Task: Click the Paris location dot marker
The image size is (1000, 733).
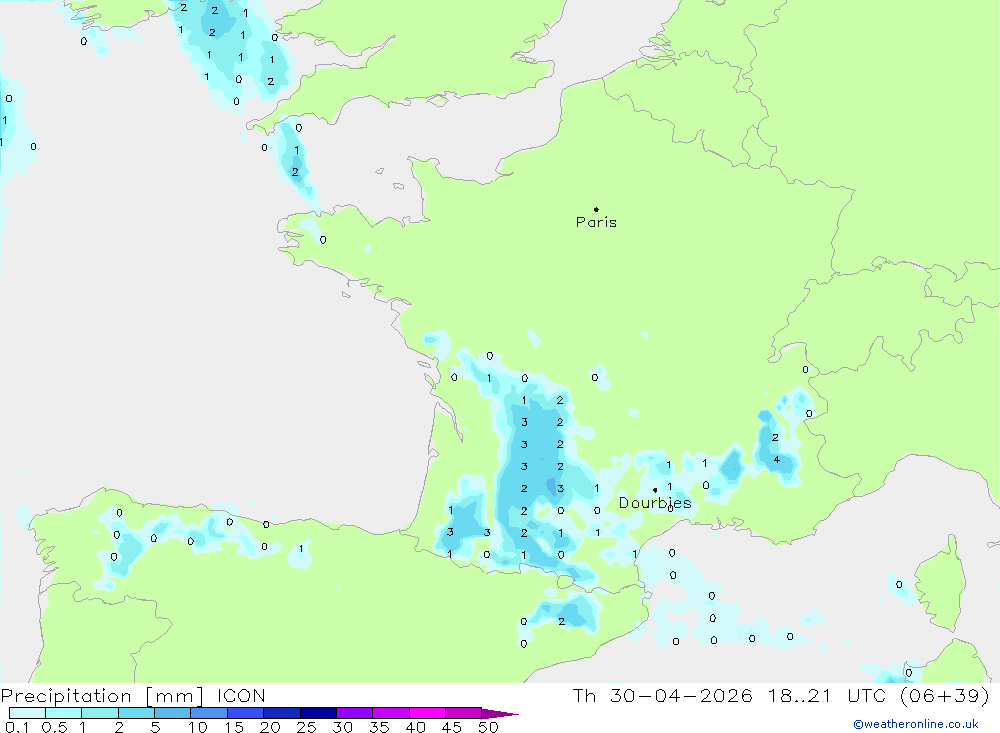Action: (596, 209)
